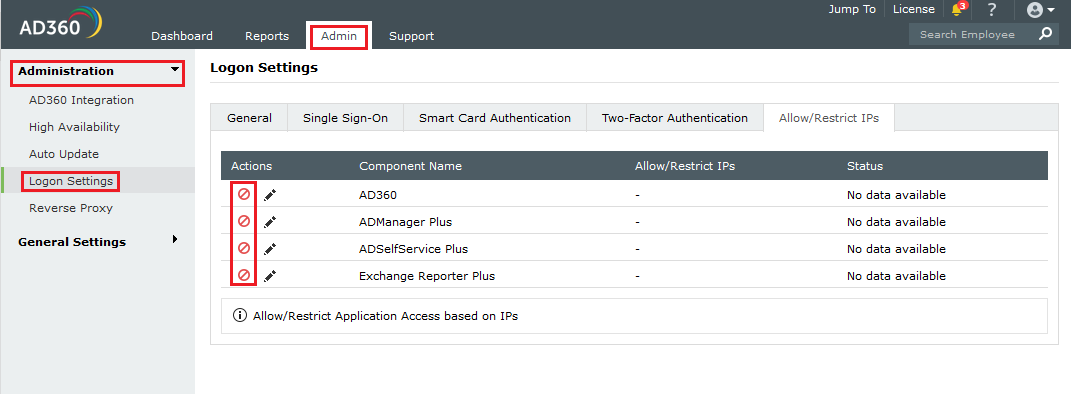This screenshot has height=394, width=1071.
Task: Click the AD360 row status text
Action: click(x=896, y=195)
